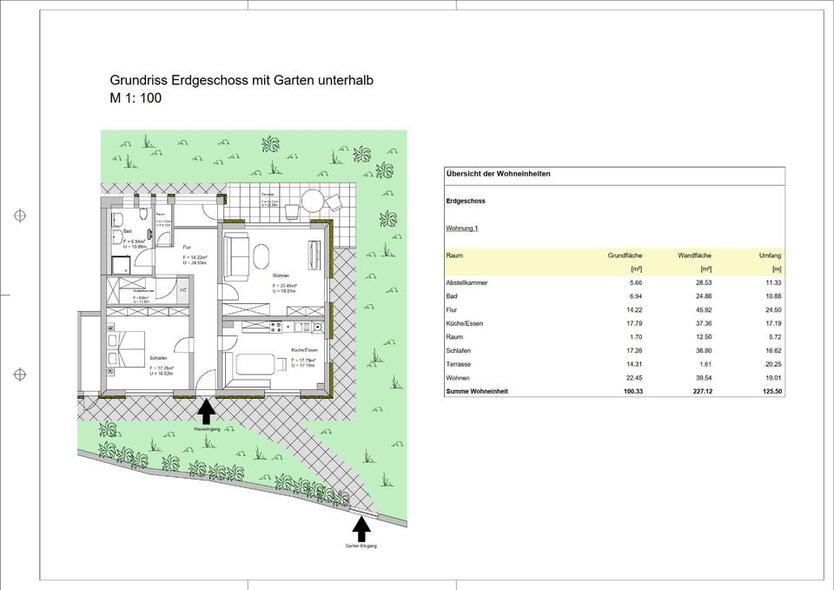Select the 'Flur' row name in the table
Image resolution: width=834 pixels, height=590 pixels.
[452, 310]
